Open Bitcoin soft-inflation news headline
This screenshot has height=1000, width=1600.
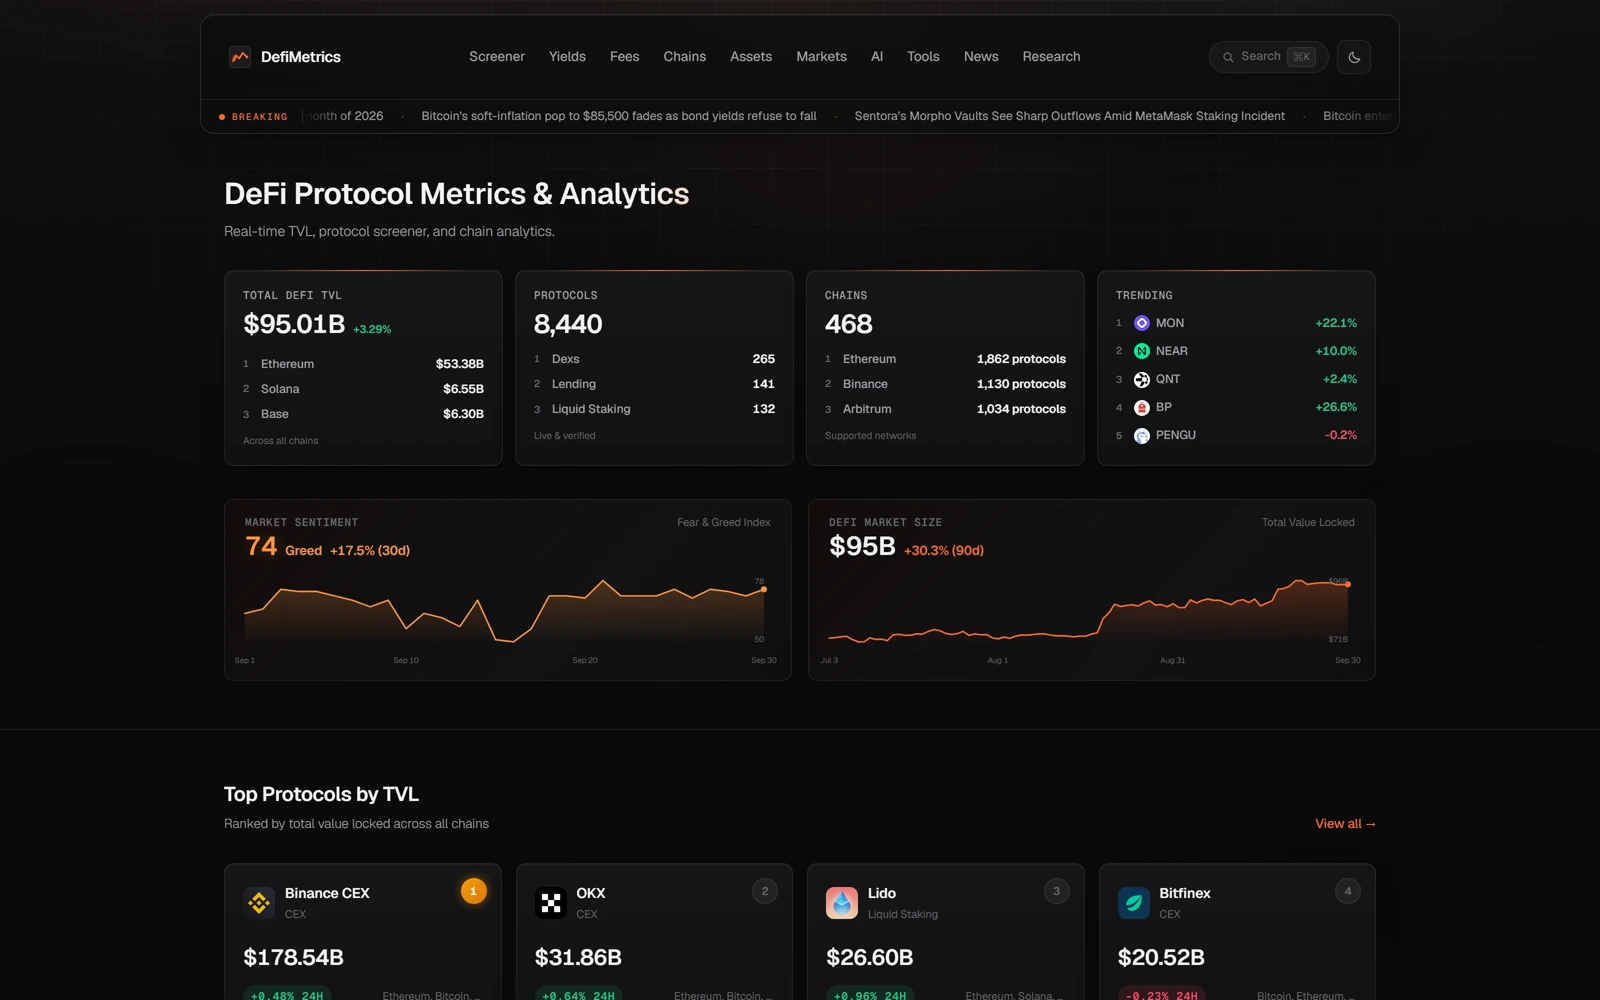[x=619, y=116]
